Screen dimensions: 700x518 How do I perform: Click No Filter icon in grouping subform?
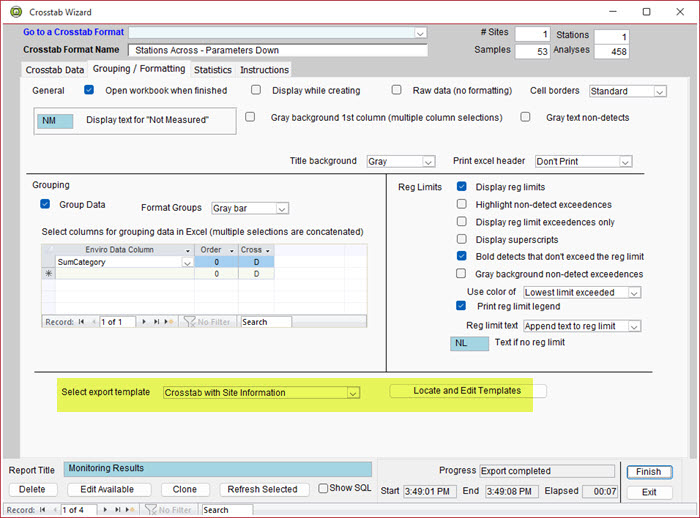(190, 322)
